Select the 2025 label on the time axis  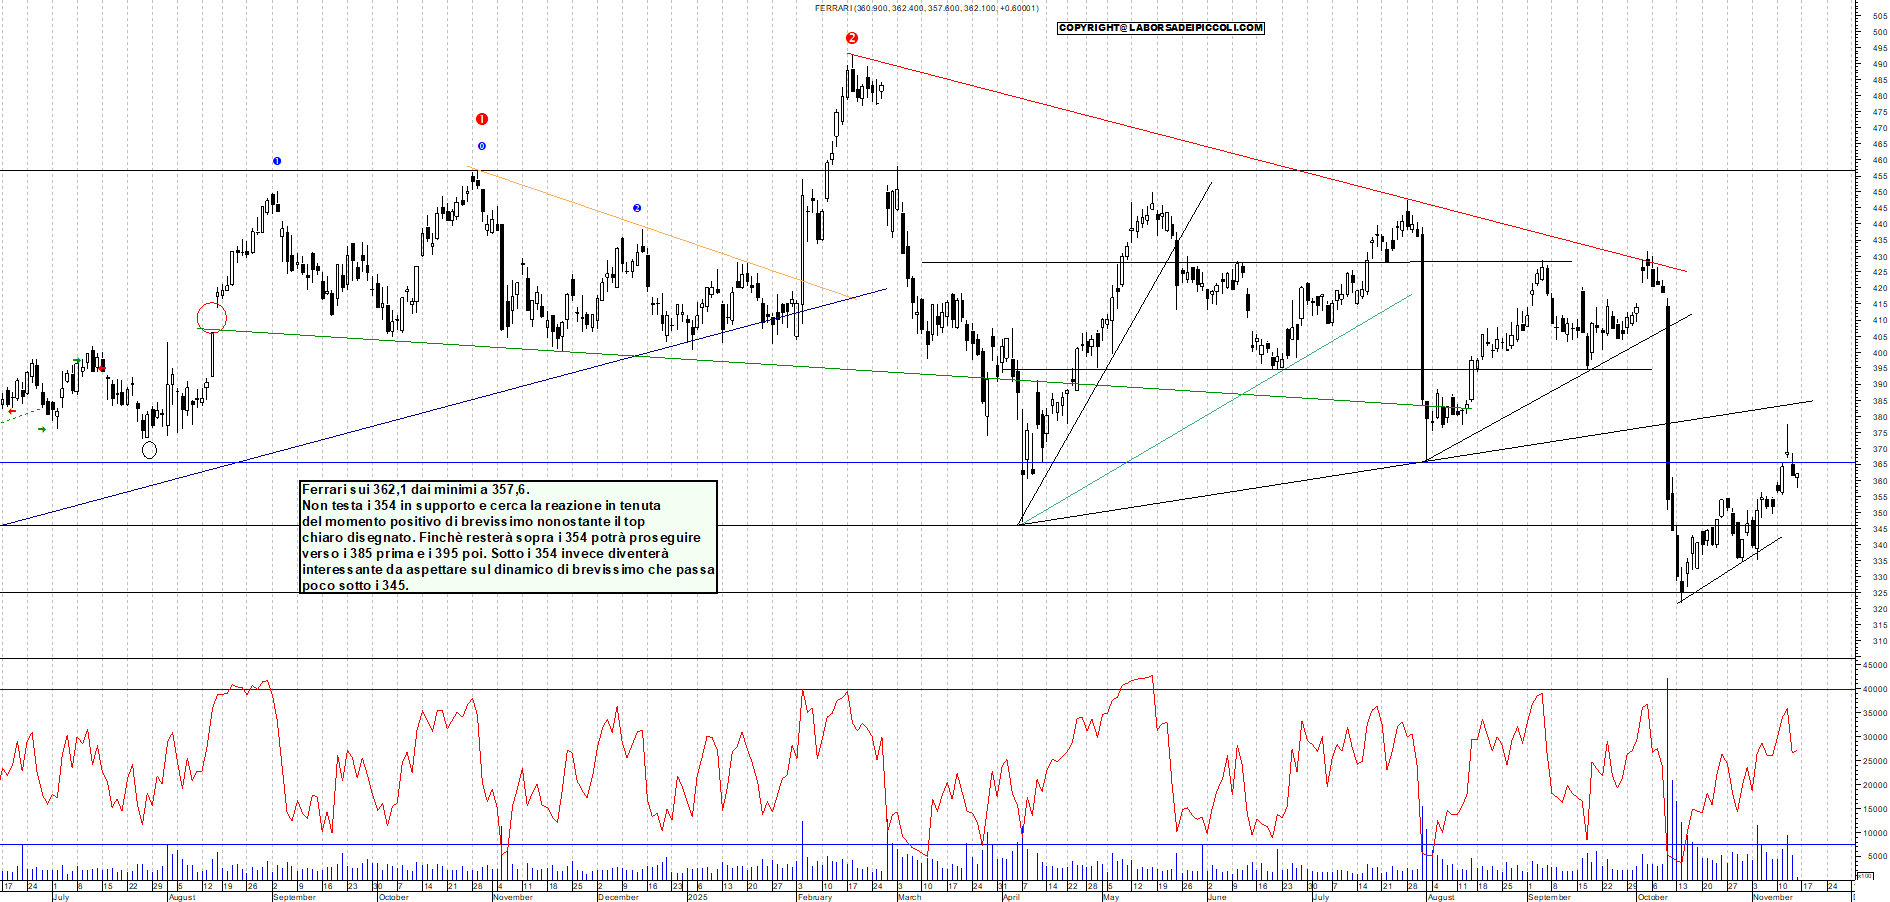tap(699, 898)
